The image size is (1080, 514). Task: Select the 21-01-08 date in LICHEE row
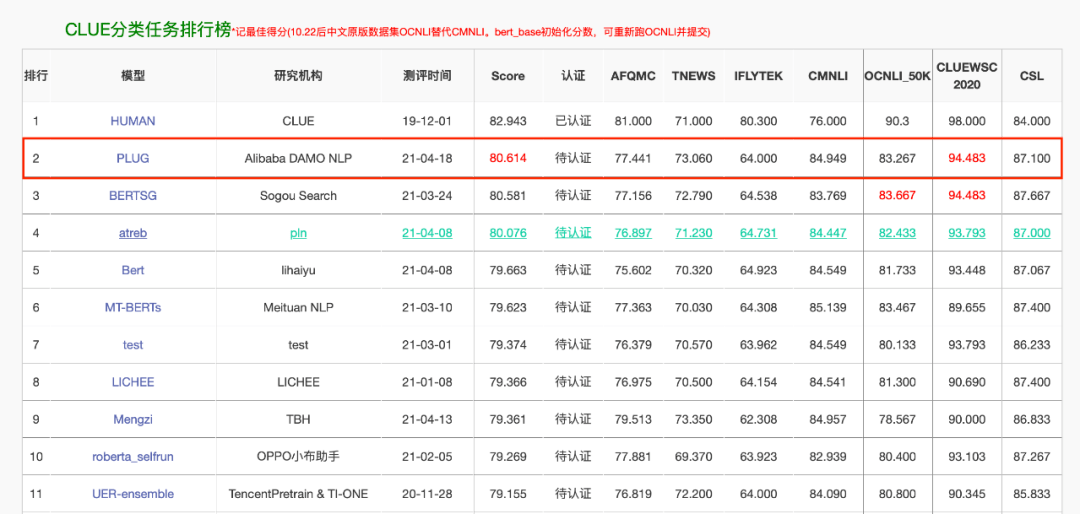click(x=427, y=382)
